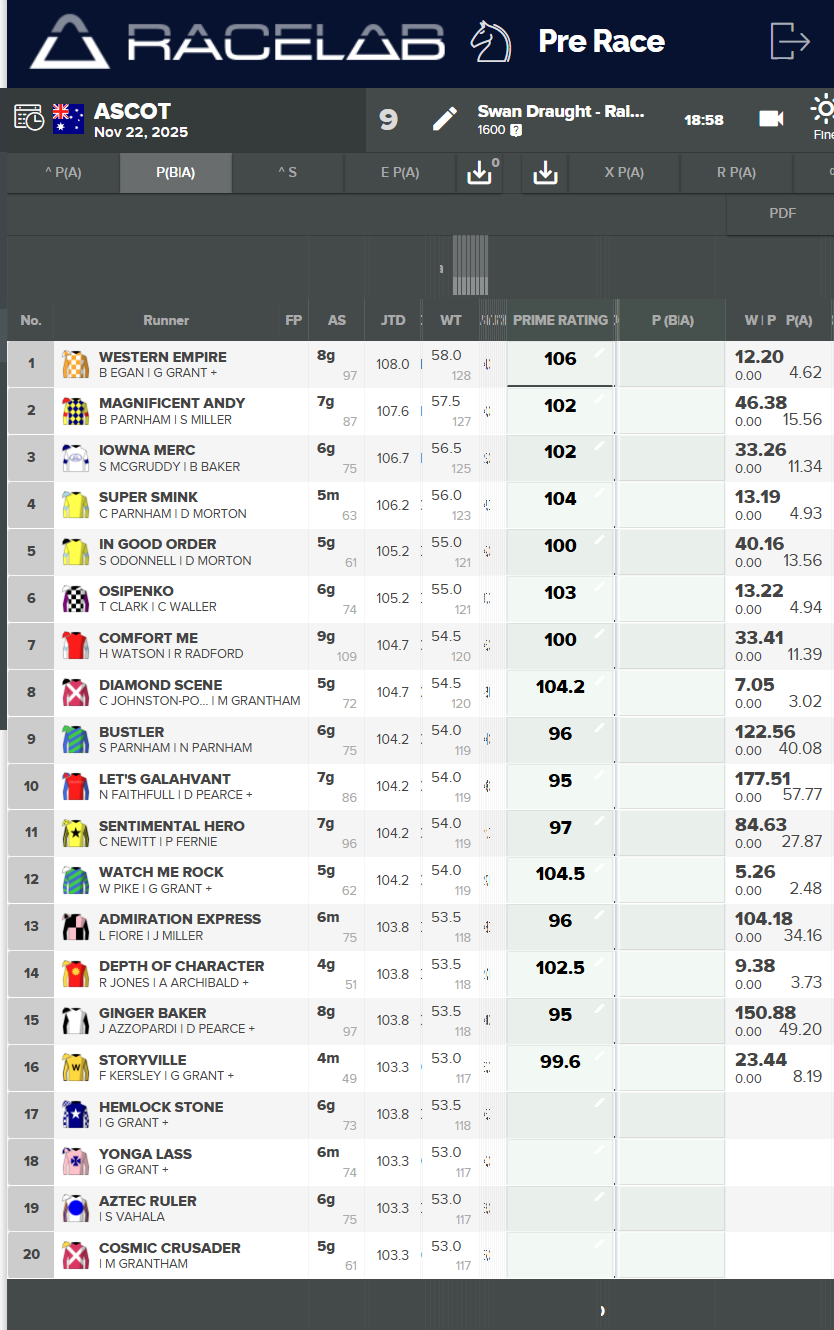
Task: Click the pencil edit icon beside race name
Action: point(445,120)
